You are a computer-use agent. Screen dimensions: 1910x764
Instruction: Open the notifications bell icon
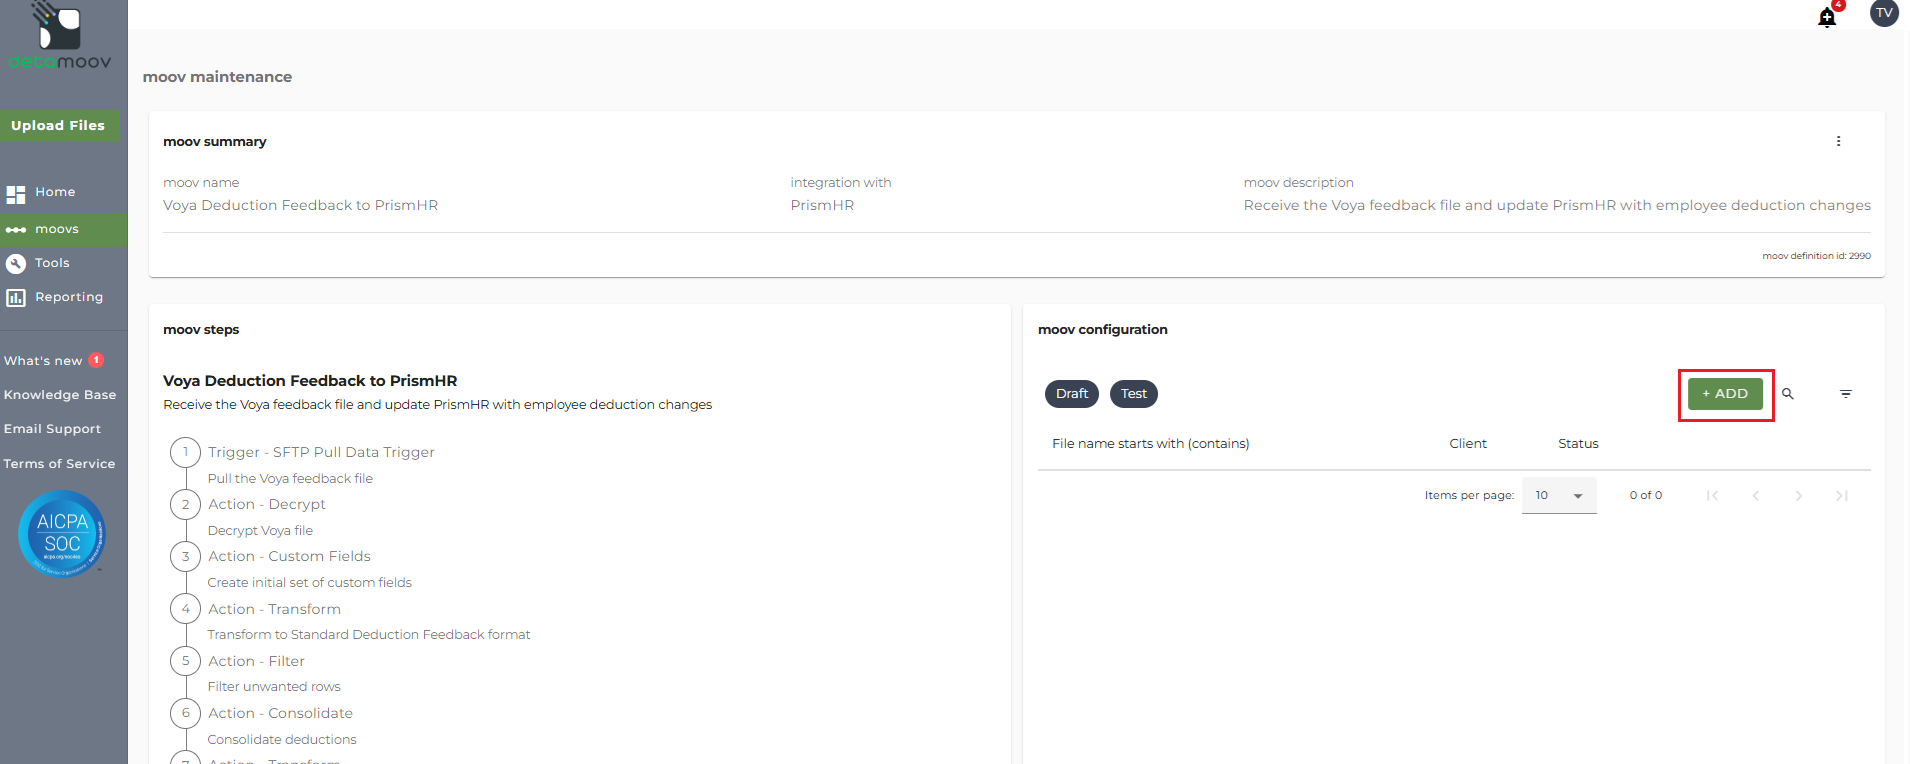(1827, 17)
